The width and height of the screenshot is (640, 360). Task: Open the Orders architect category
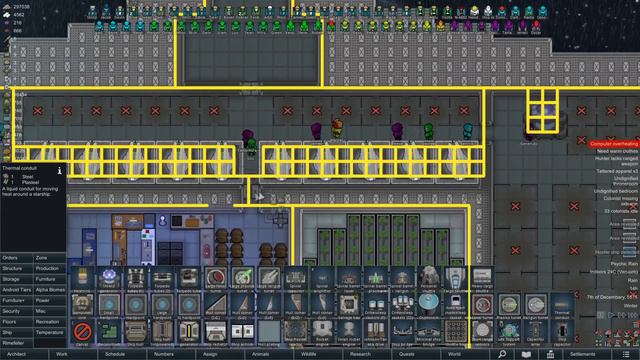(x=17, y=258)
